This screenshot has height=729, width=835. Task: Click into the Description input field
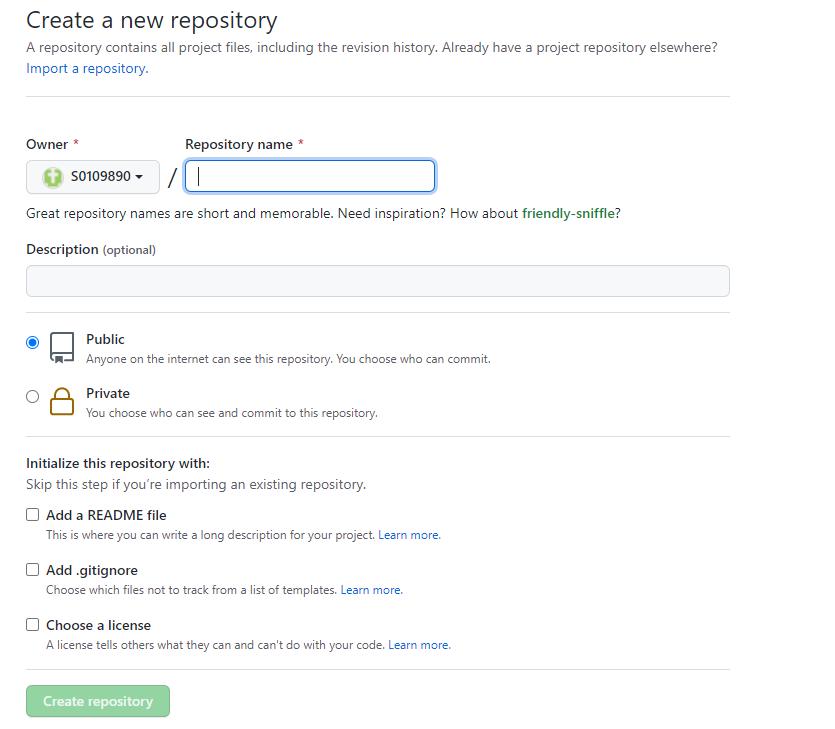coord(378,281)
